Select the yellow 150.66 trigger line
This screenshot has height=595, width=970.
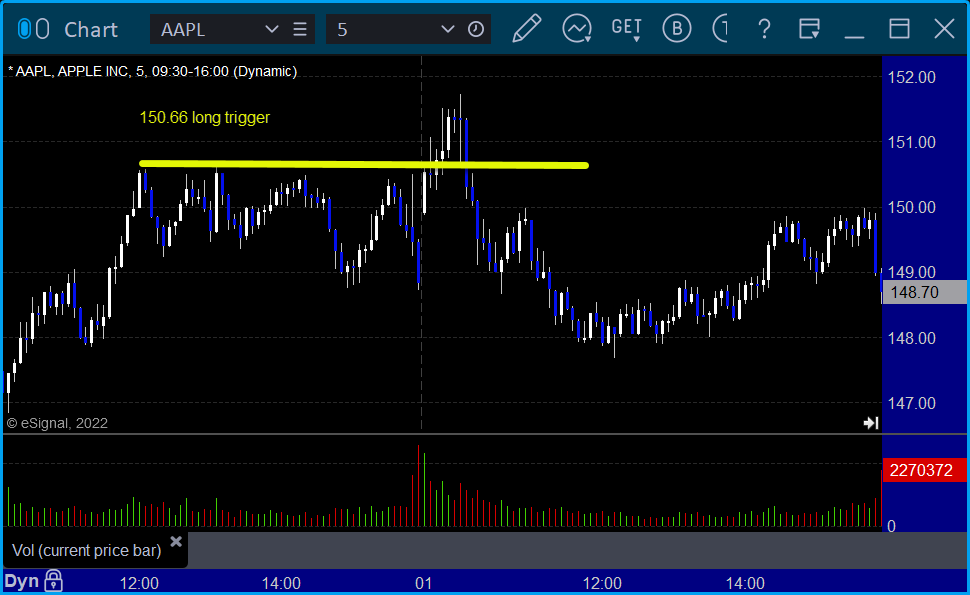coord(364,165)
